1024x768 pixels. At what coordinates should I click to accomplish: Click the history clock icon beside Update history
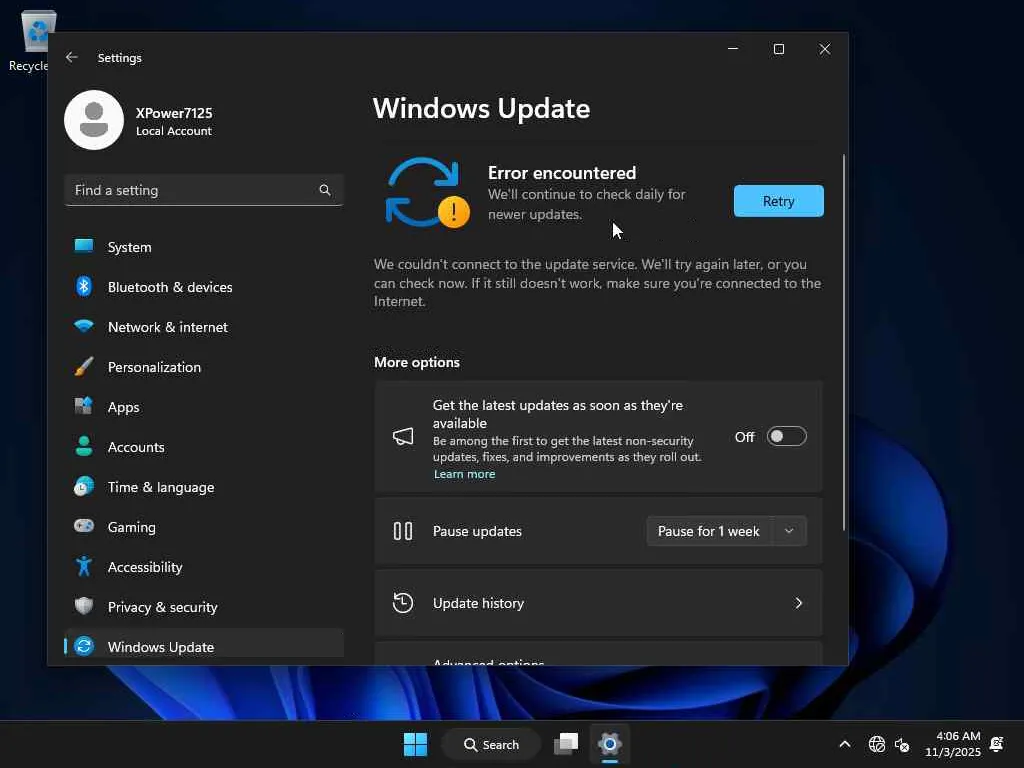pyautogui.click(x=403, y=603)
